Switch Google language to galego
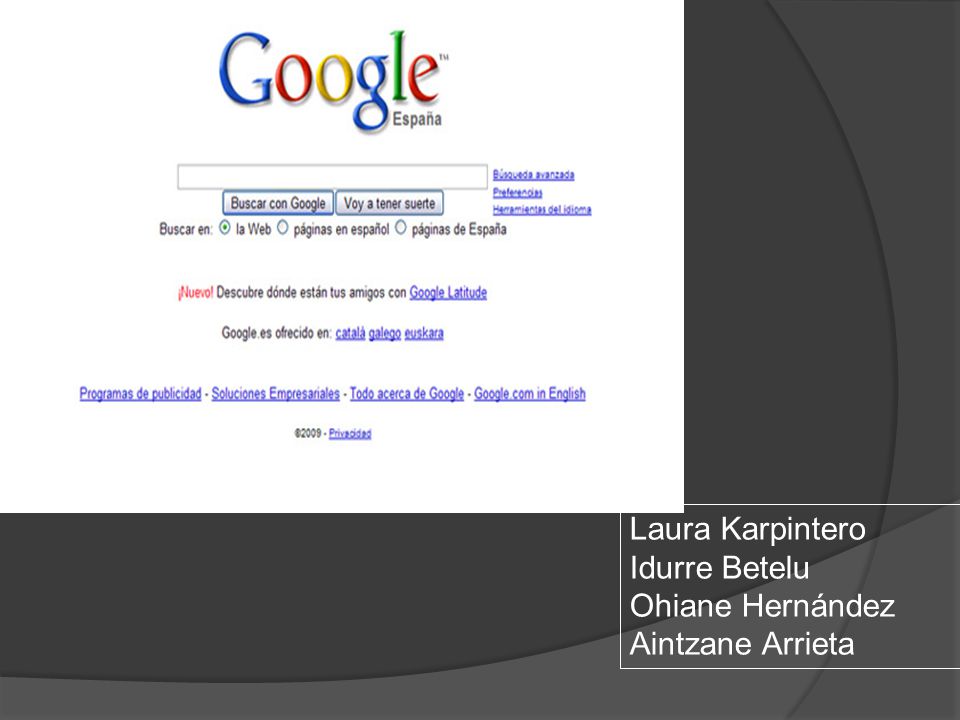 (384, 333)
